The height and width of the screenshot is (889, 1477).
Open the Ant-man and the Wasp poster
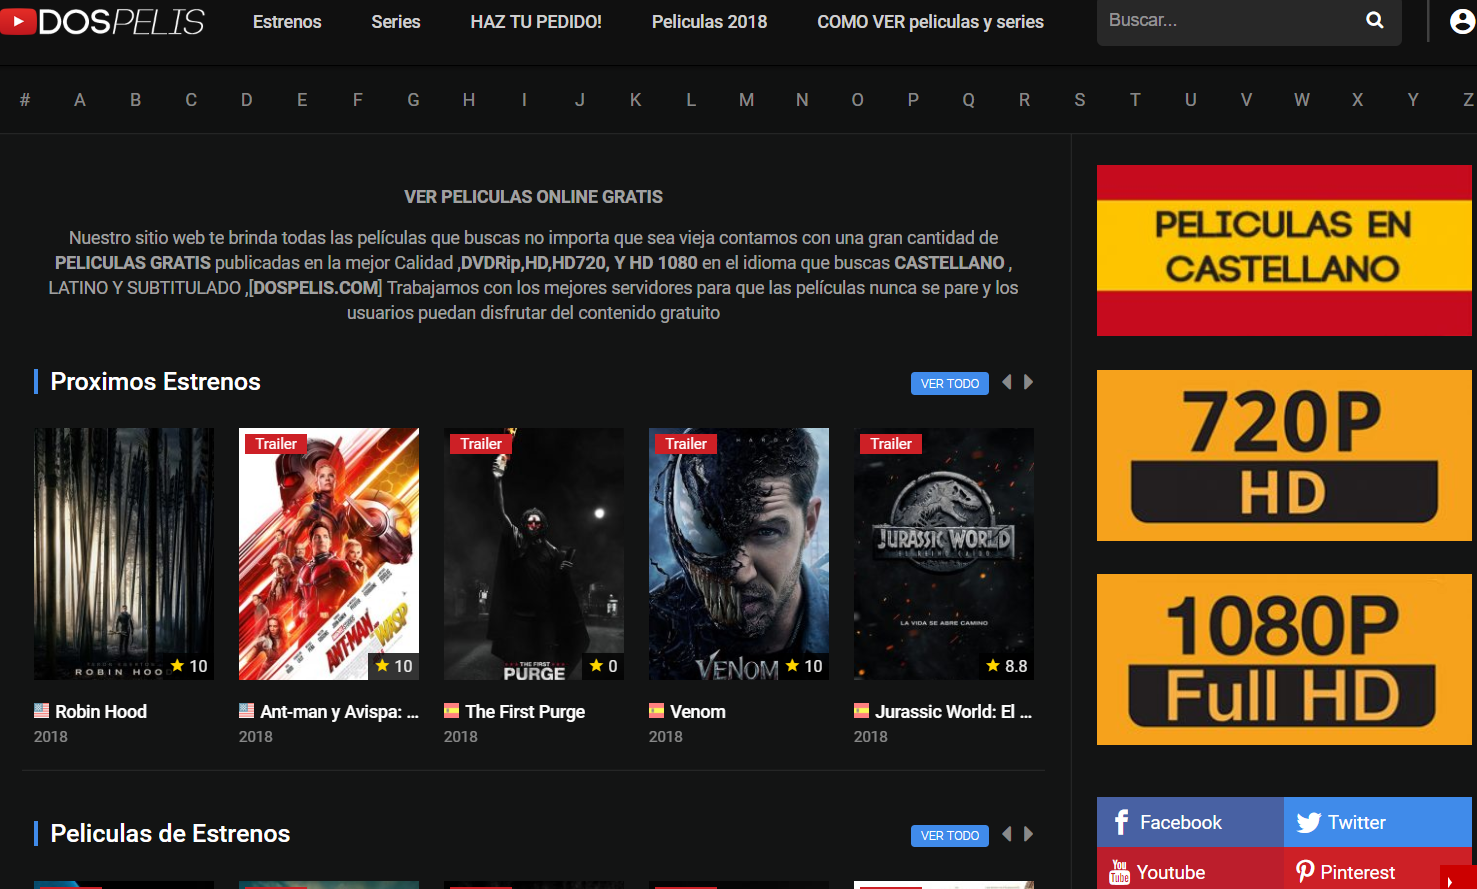(329, 554)
